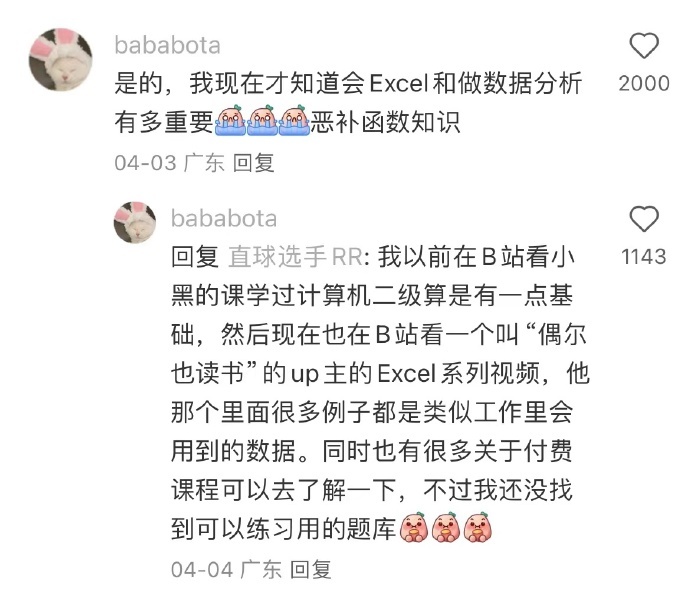Viewport: 690px width, 599px height.
Task: Open the small avatar beside the reply
Action: tap(135, 222)
